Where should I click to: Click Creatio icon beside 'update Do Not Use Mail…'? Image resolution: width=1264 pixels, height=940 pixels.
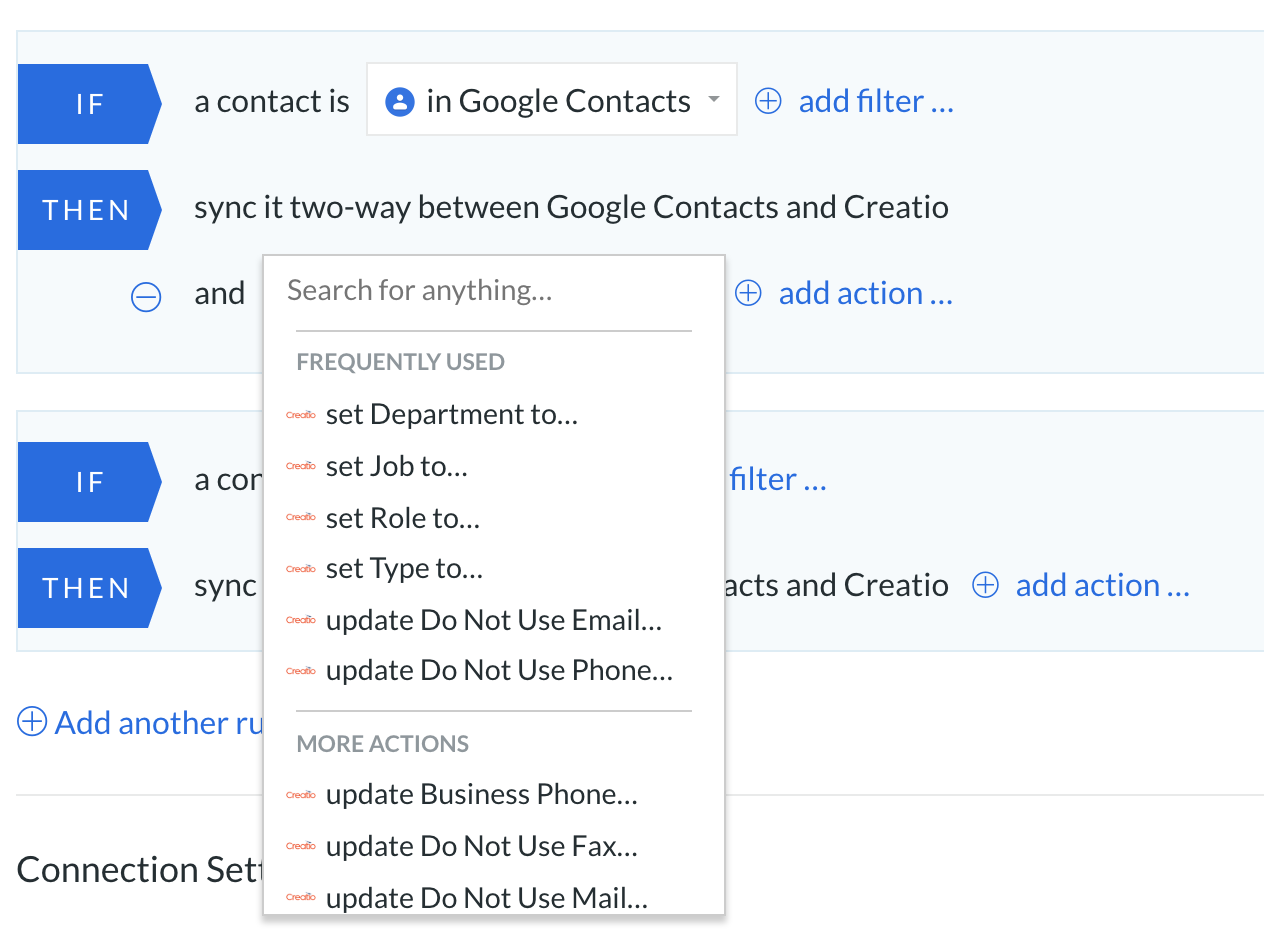point(301,898)
